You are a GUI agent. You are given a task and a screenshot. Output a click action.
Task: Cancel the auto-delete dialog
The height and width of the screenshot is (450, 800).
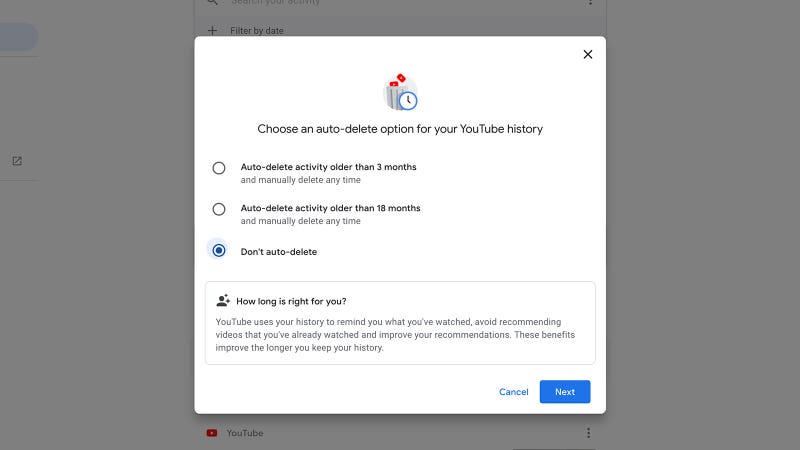pos(513,392)
